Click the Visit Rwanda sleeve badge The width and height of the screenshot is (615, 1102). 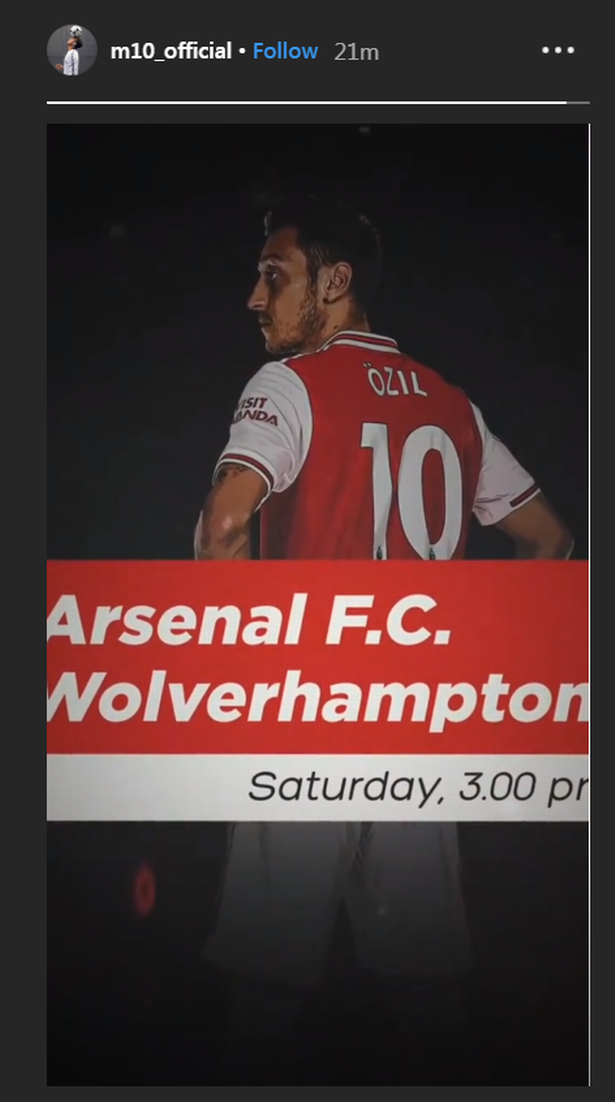[255, 412]
